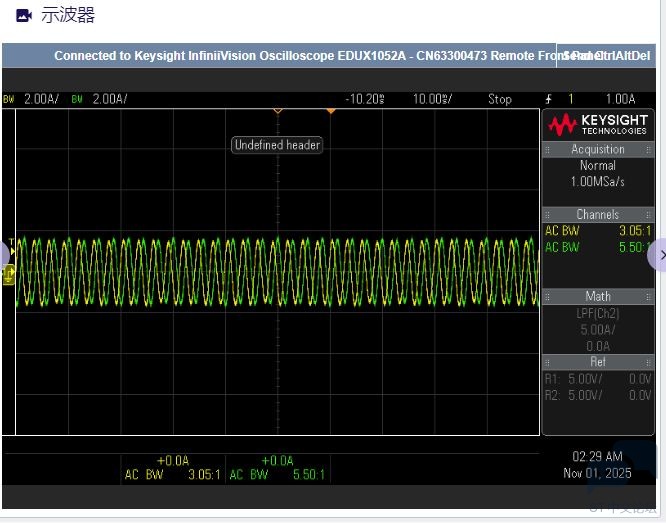Image resolution: width=666 pixels, height=523 pixels.
Task: Click the -10.20 s horizontal delay value
Action: (x=365, y=99)
